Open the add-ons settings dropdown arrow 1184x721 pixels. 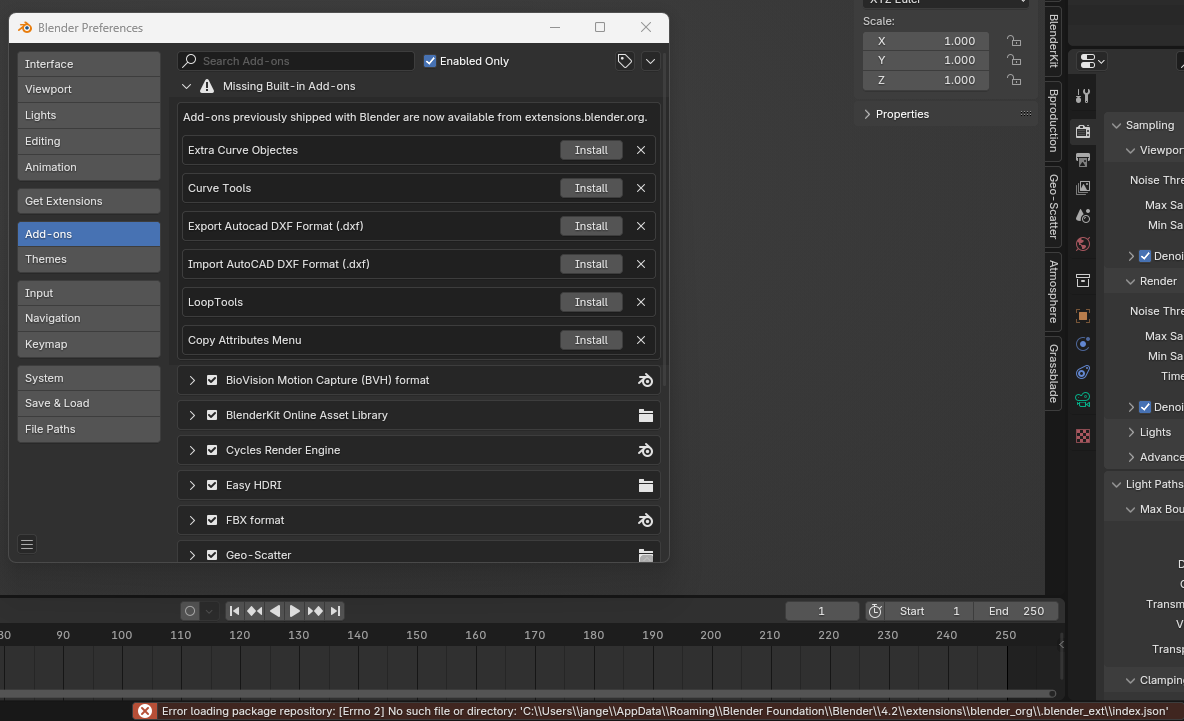(x=650, y=61)
